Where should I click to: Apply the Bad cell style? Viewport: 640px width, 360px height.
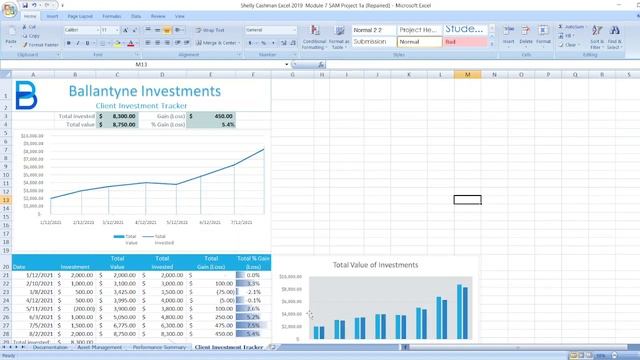click(x=466, y=42)
